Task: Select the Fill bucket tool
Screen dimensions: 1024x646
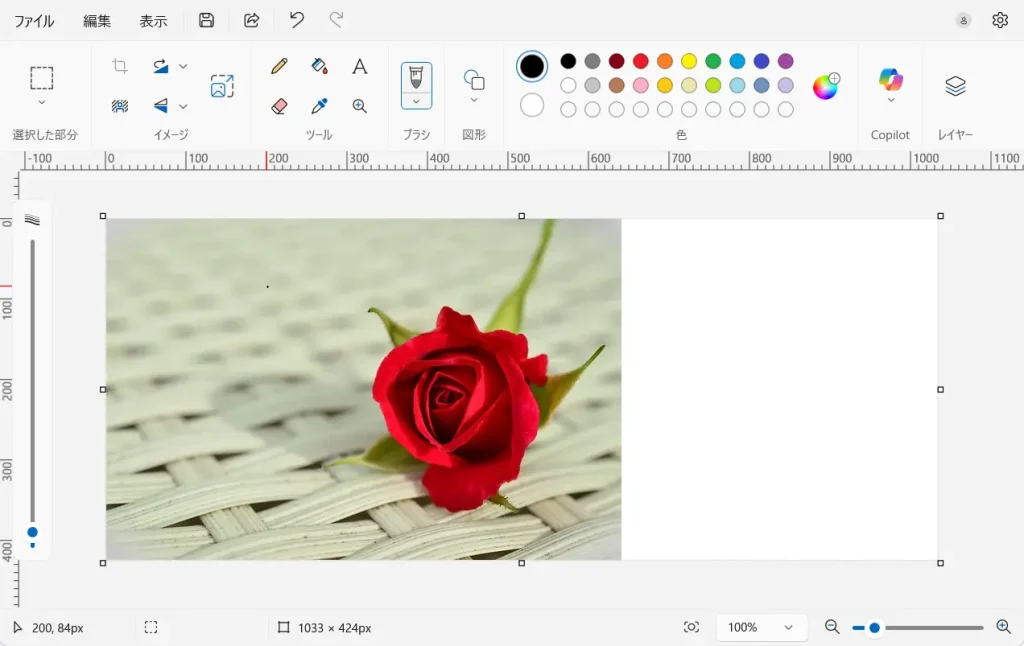Action: (x=319, y=66)
